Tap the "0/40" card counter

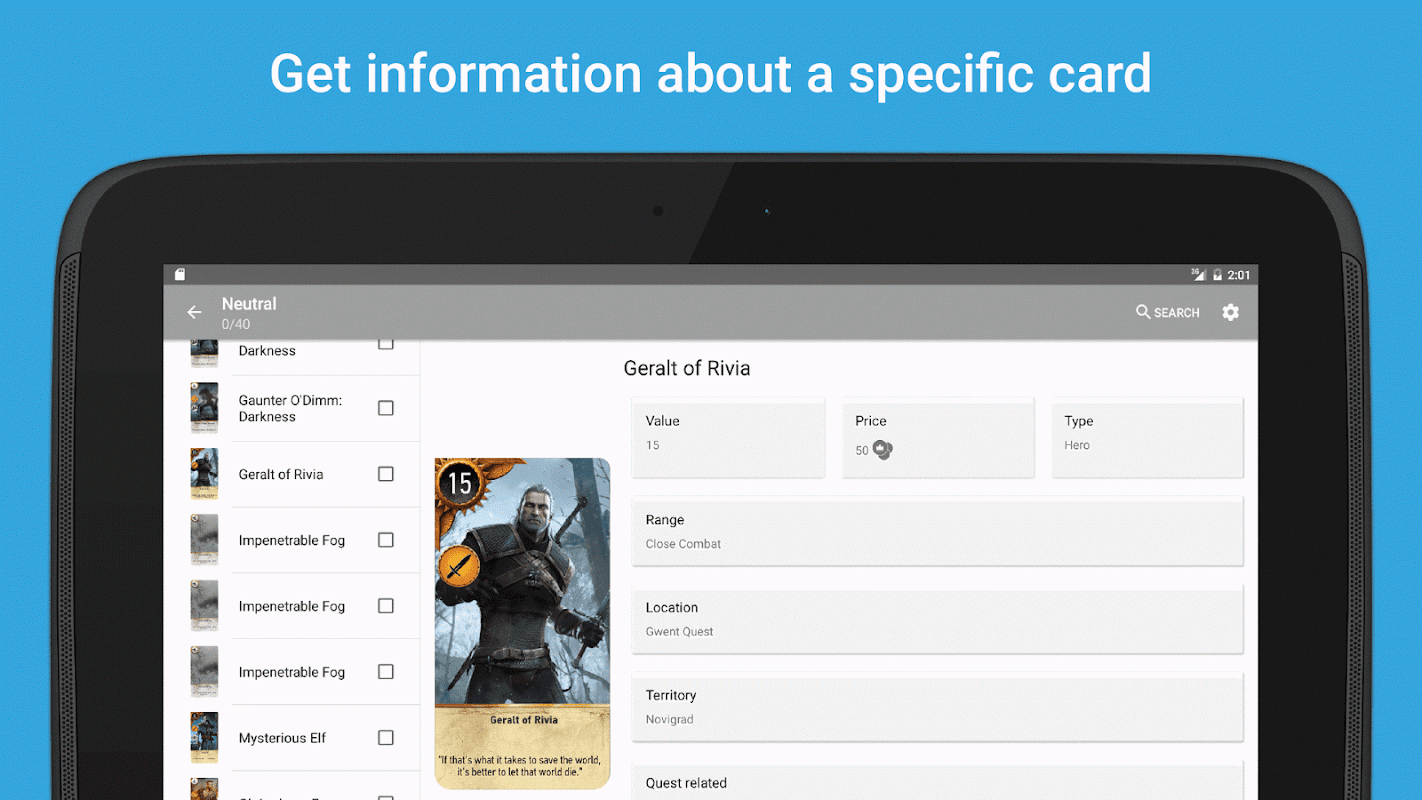[236, 324]
